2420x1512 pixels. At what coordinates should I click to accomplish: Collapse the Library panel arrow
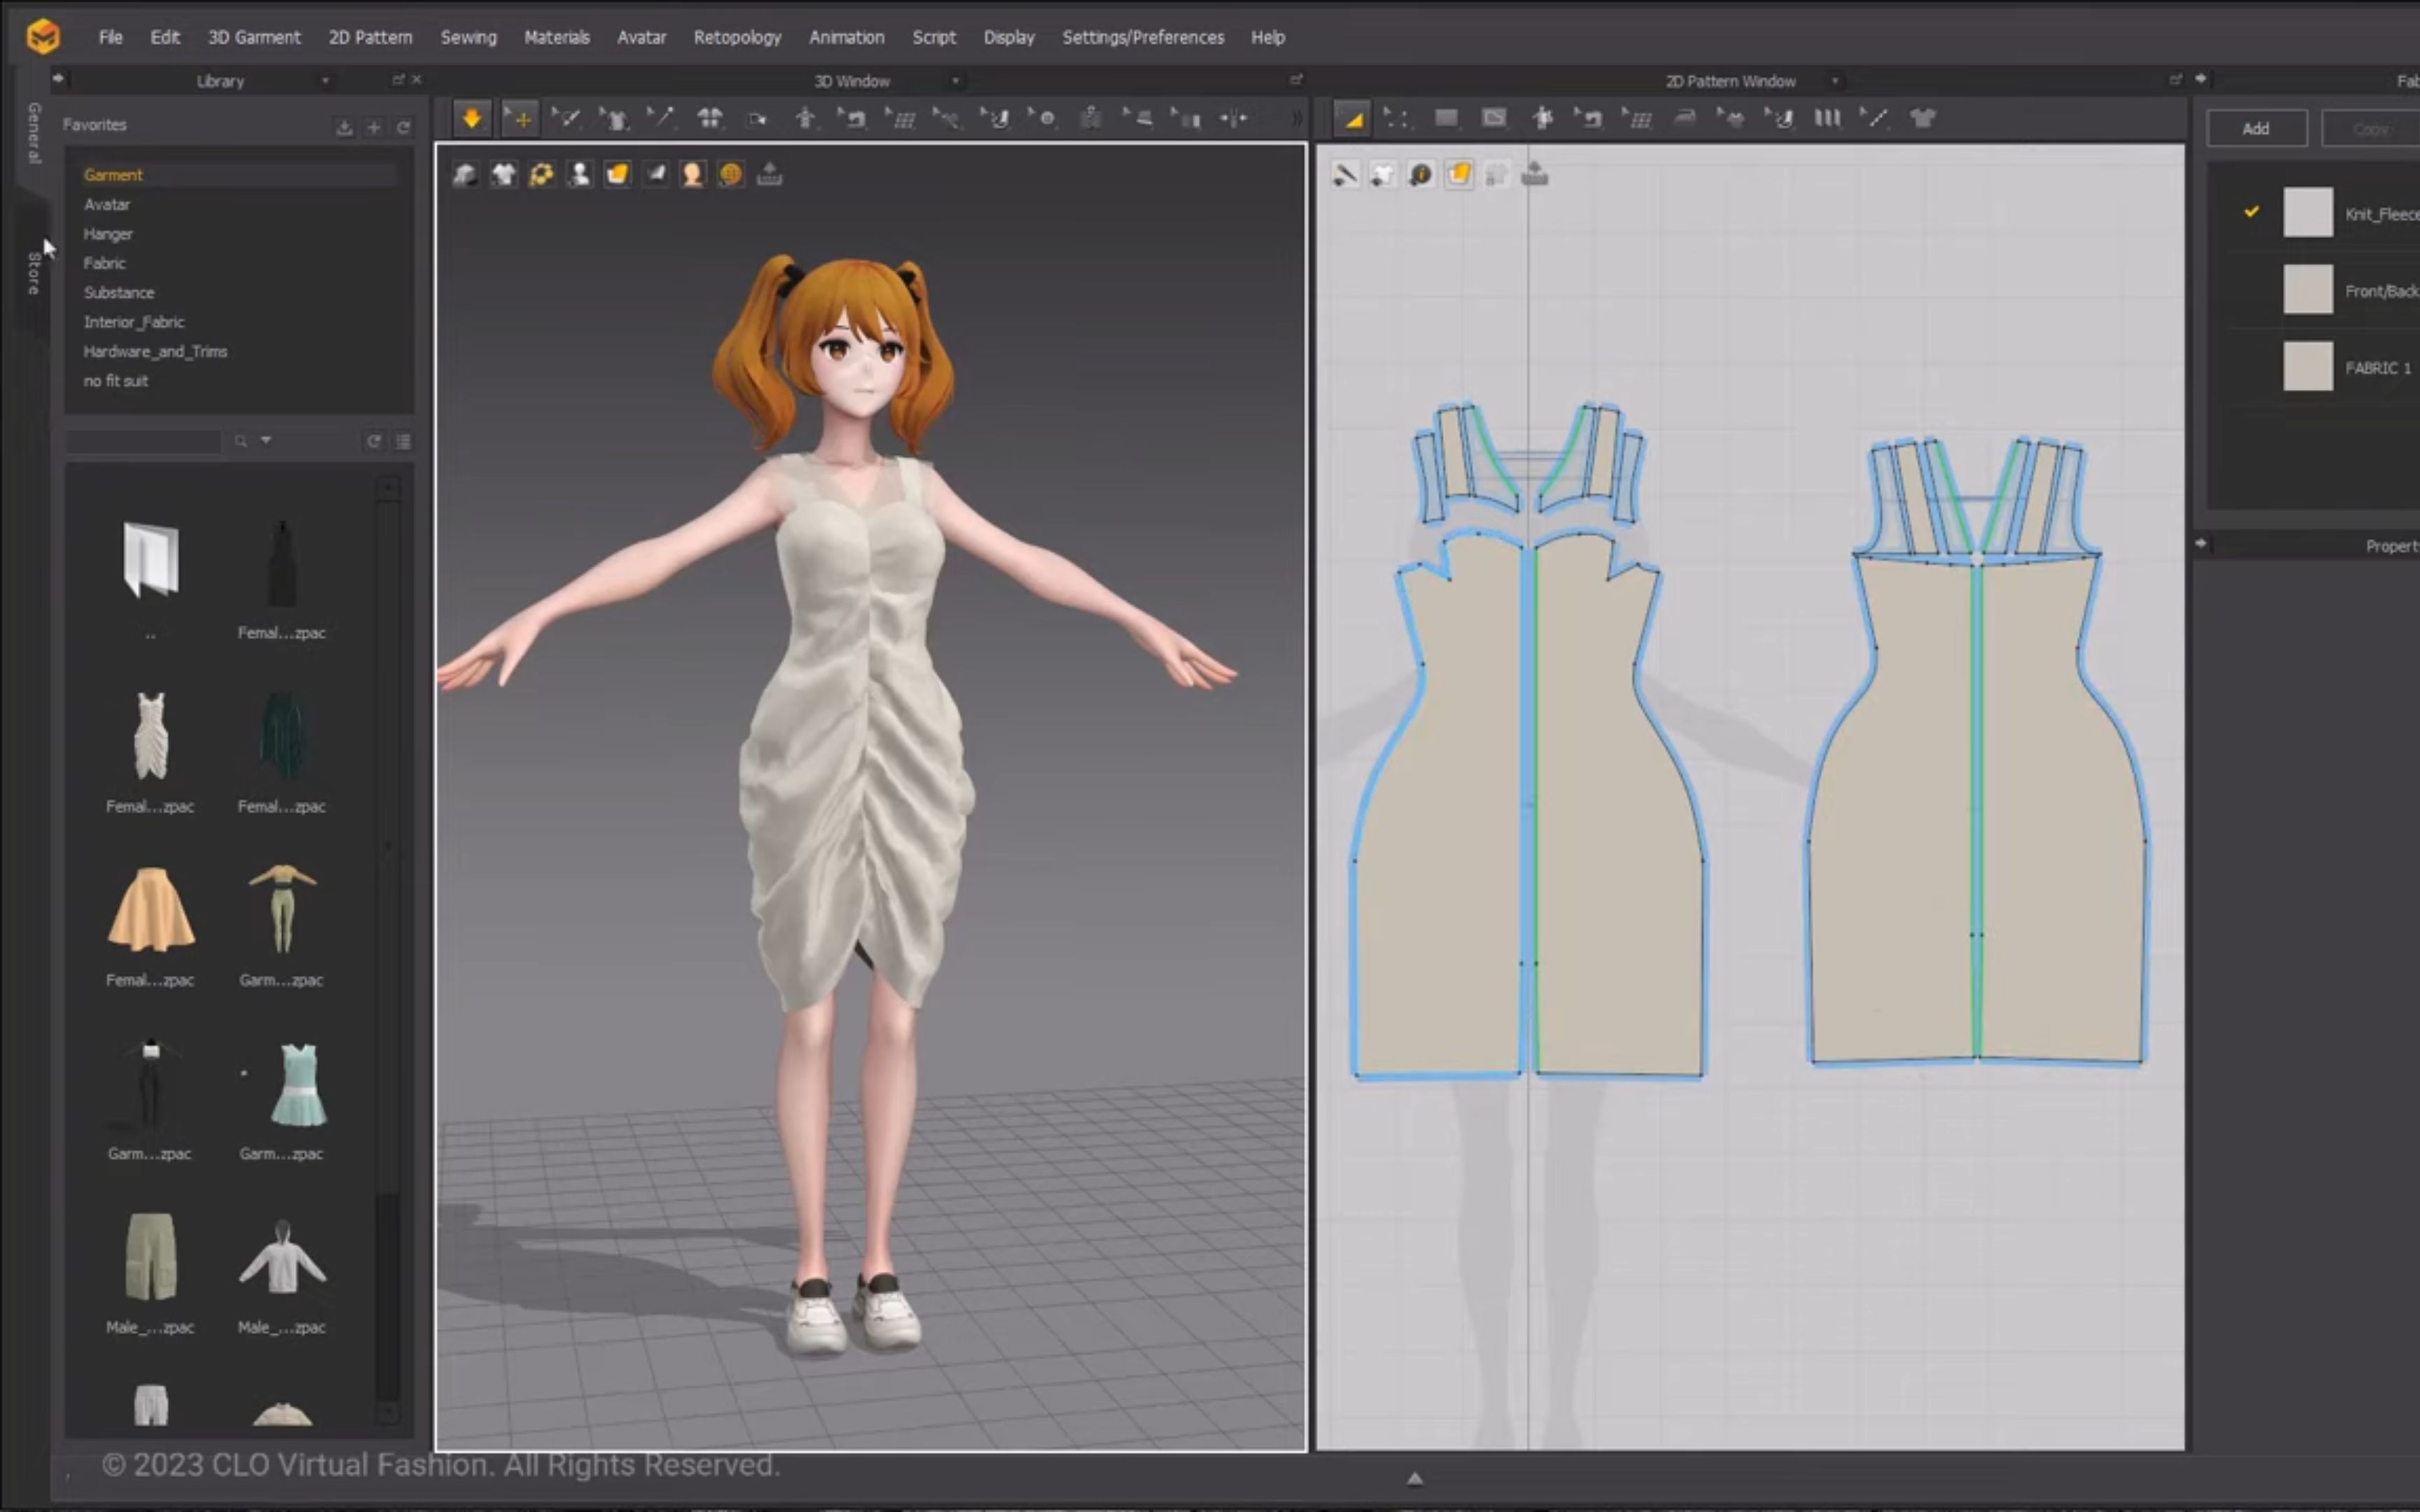pyautogui.click(x=58, y=78)
